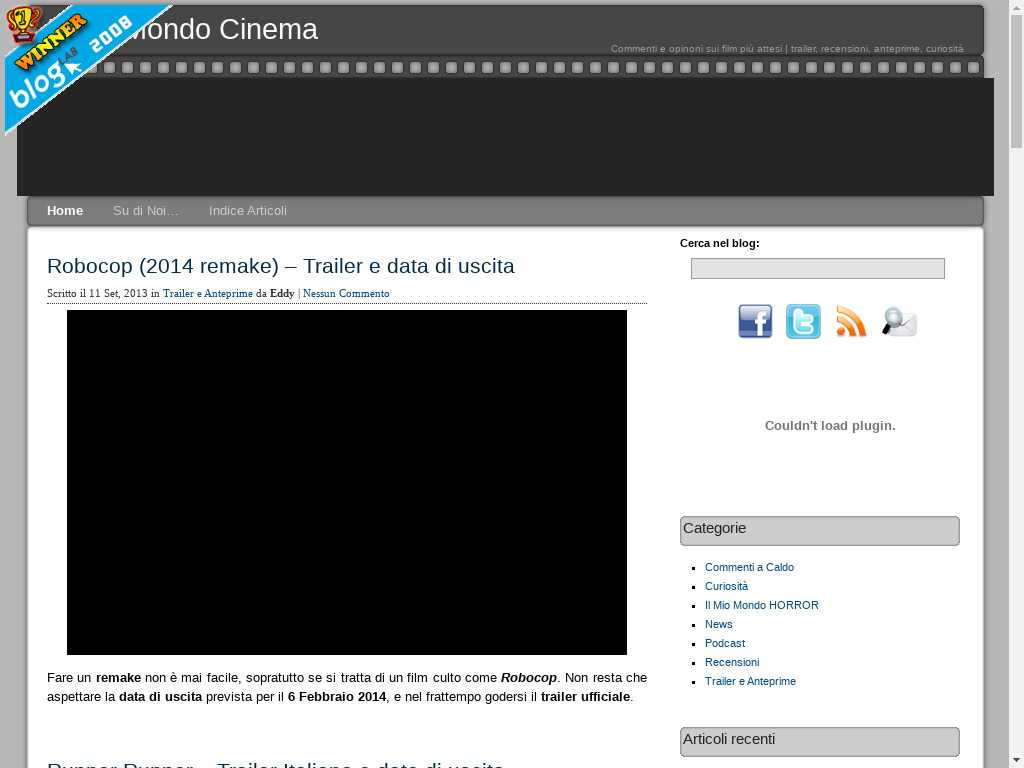Image resolution: width=1024 pixels, height=768 pixels.
Task: Click the Nessun Commento link
Action: (x=346, y=293)
